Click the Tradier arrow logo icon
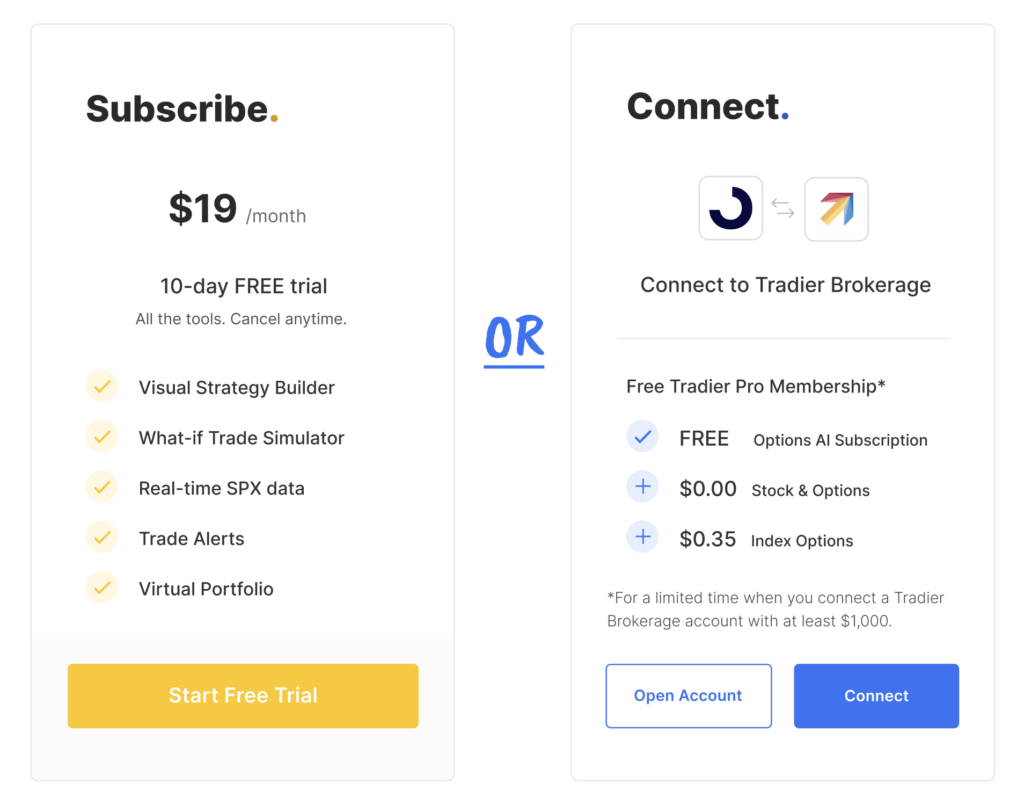The width and height of the screenshot is (1024, 798). tap(836, 208)
